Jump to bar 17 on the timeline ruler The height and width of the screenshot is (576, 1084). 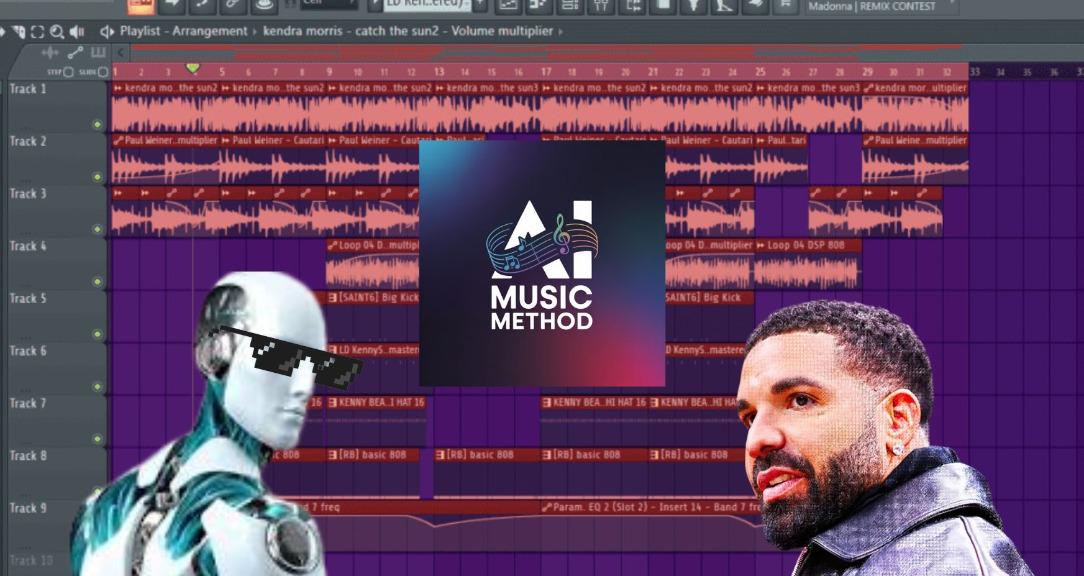pos(545,72)
